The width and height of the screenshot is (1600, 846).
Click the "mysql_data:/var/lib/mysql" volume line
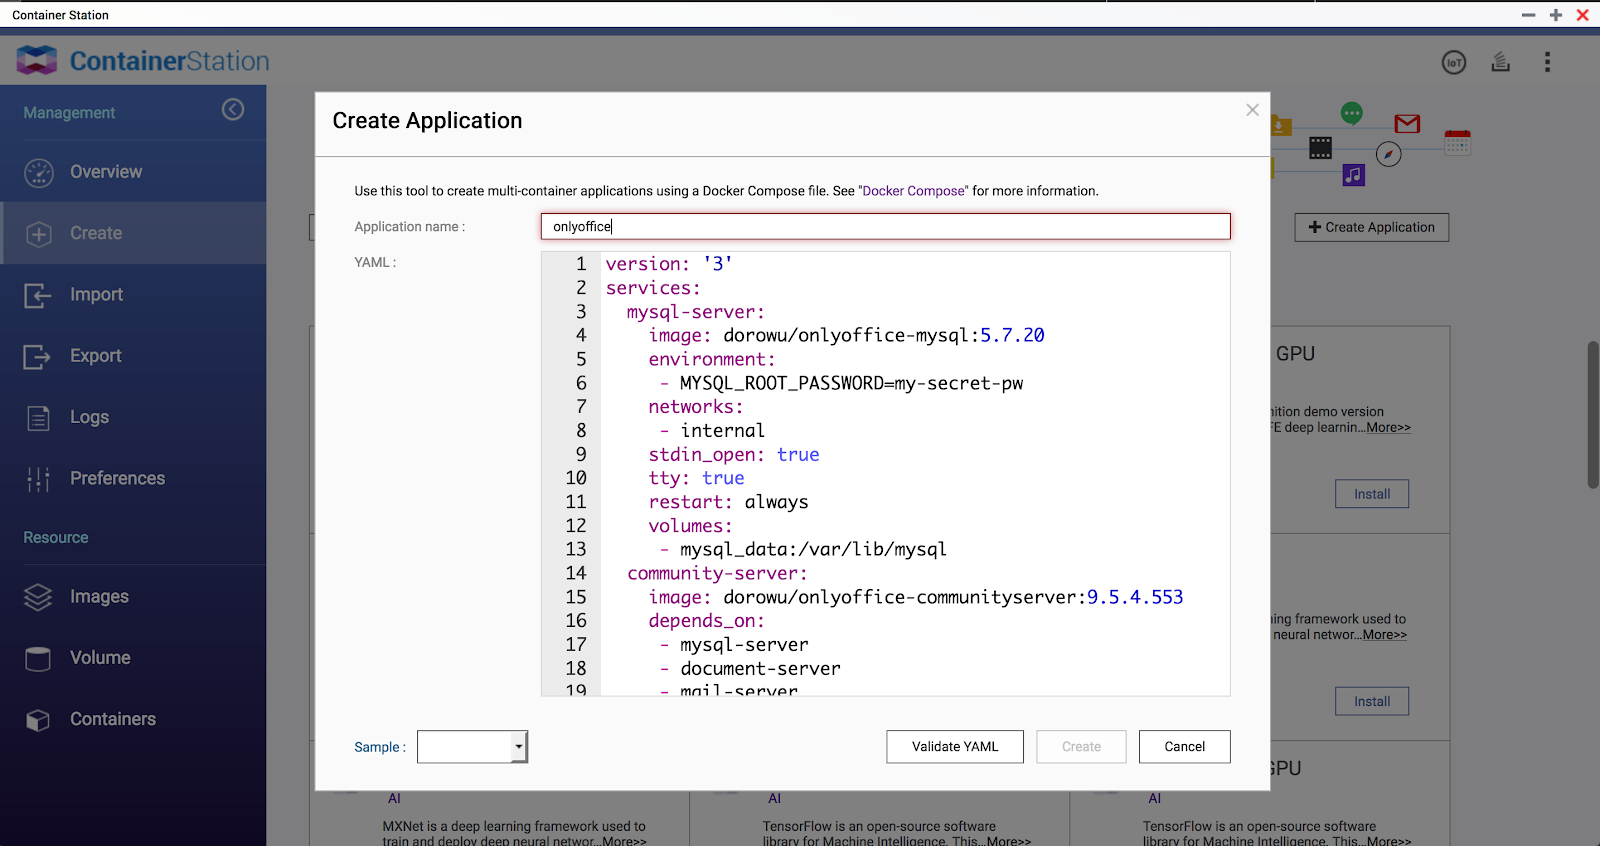pos(803,549)
